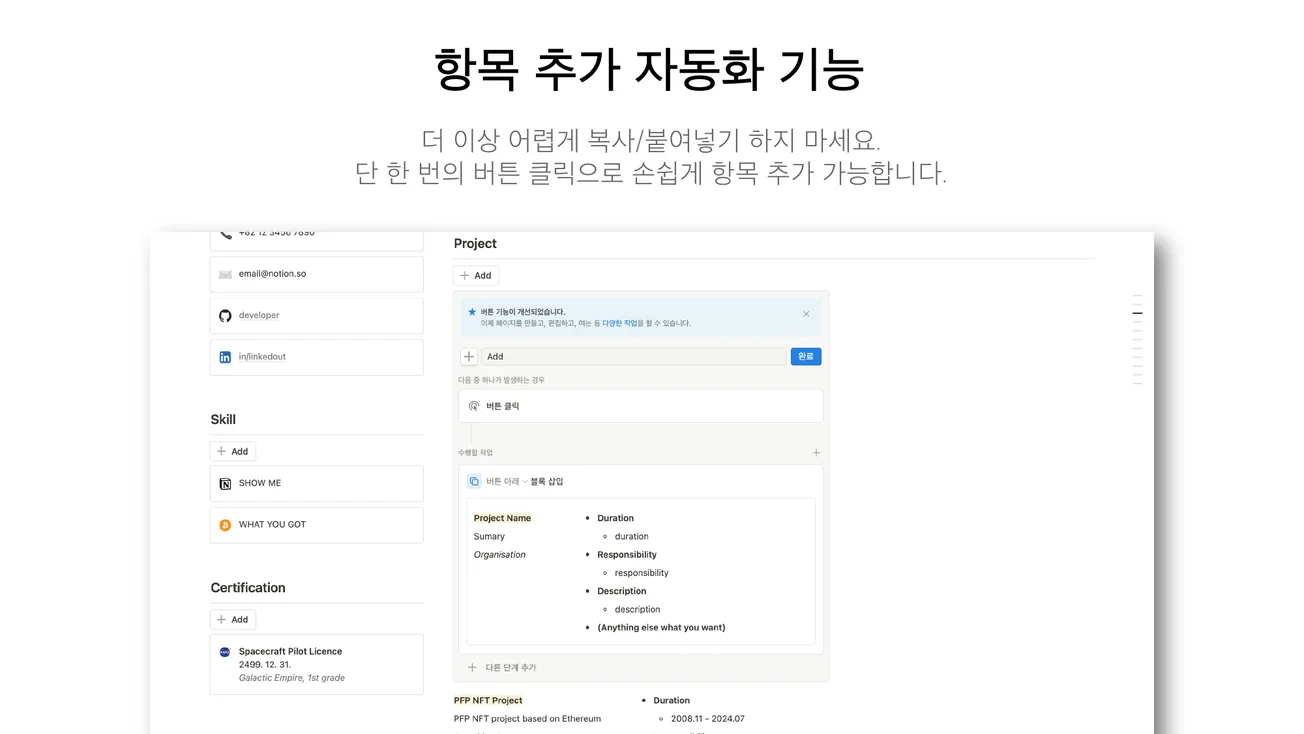Screen dimensions: 1304x734
Task: Click the star icon in the blue notice
Action: coord(472,312)
